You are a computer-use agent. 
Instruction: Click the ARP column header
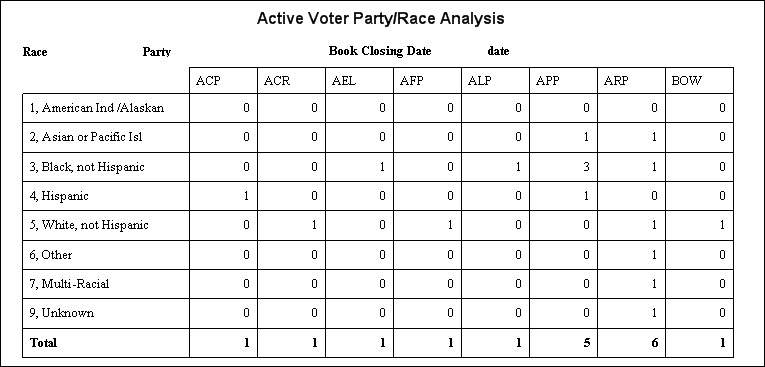coord(617,81)
